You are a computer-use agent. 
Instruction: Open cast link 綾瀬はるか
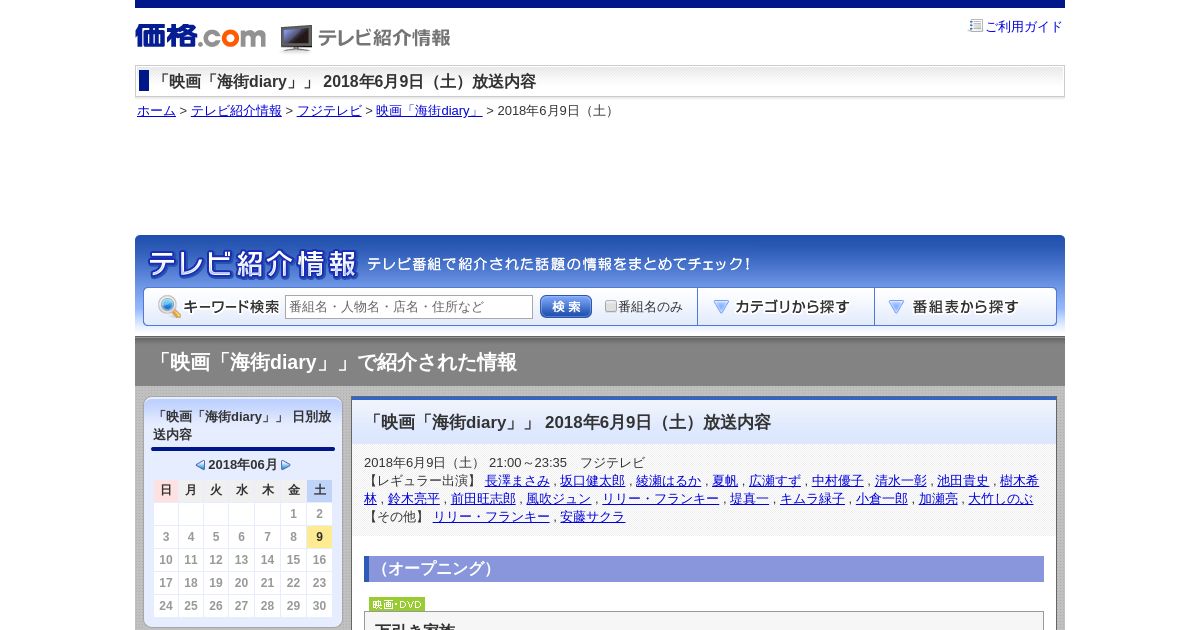click(668, 481)
